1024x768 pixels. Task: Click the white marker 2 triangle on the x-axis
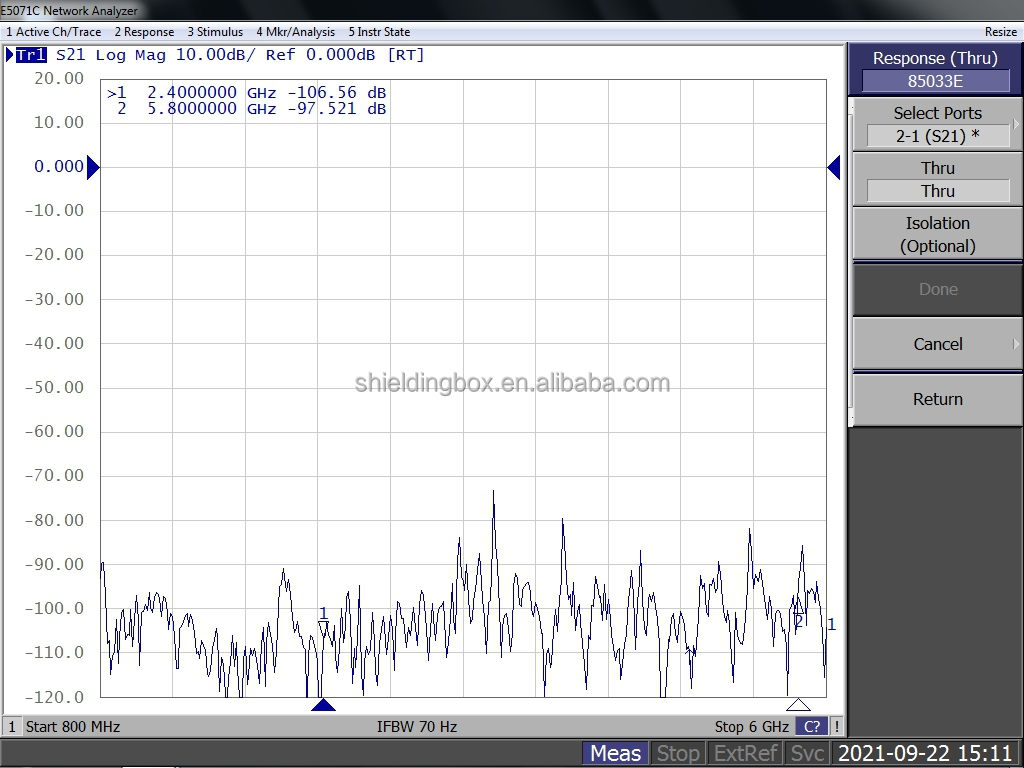pyautogui.click(x=798, y=705)
